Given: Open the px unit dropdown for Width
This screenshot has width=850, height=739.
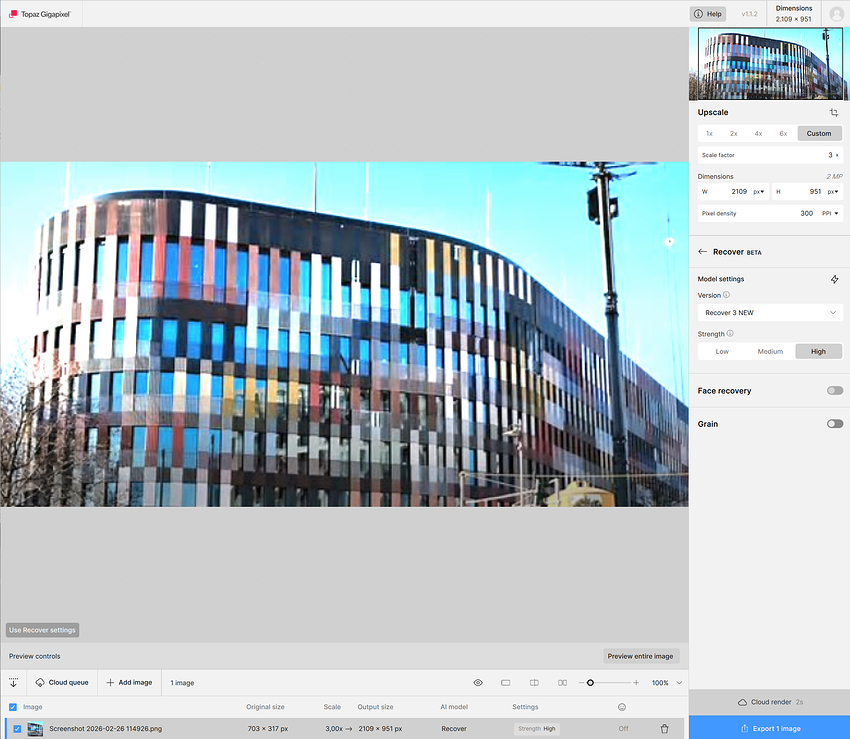Looking at the screenshot, I should [x=757, y=190].
